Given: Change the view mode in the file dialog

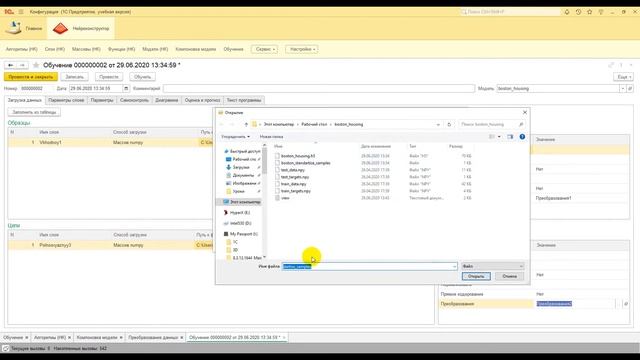Looking at the screenshot, I should pos(492,137).
